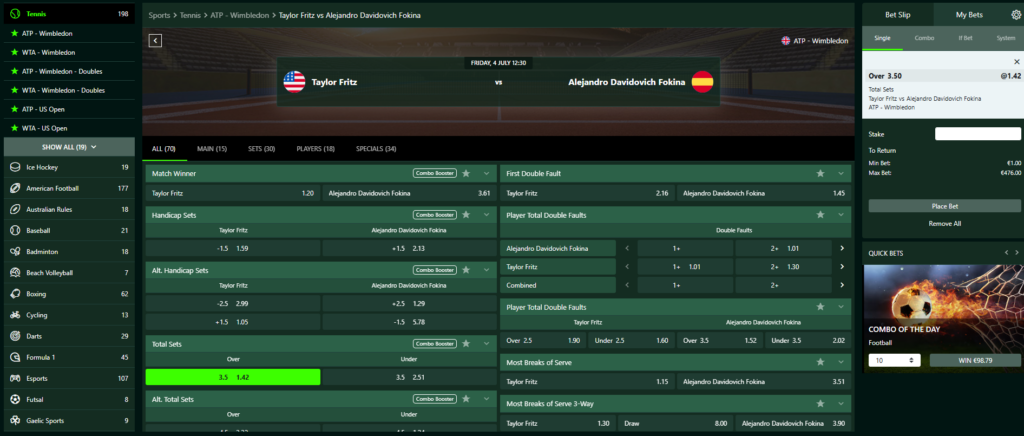Switch to the SPECIALS (34) tab
Viewport: 1024px width, 436px height.
(376, 149)
